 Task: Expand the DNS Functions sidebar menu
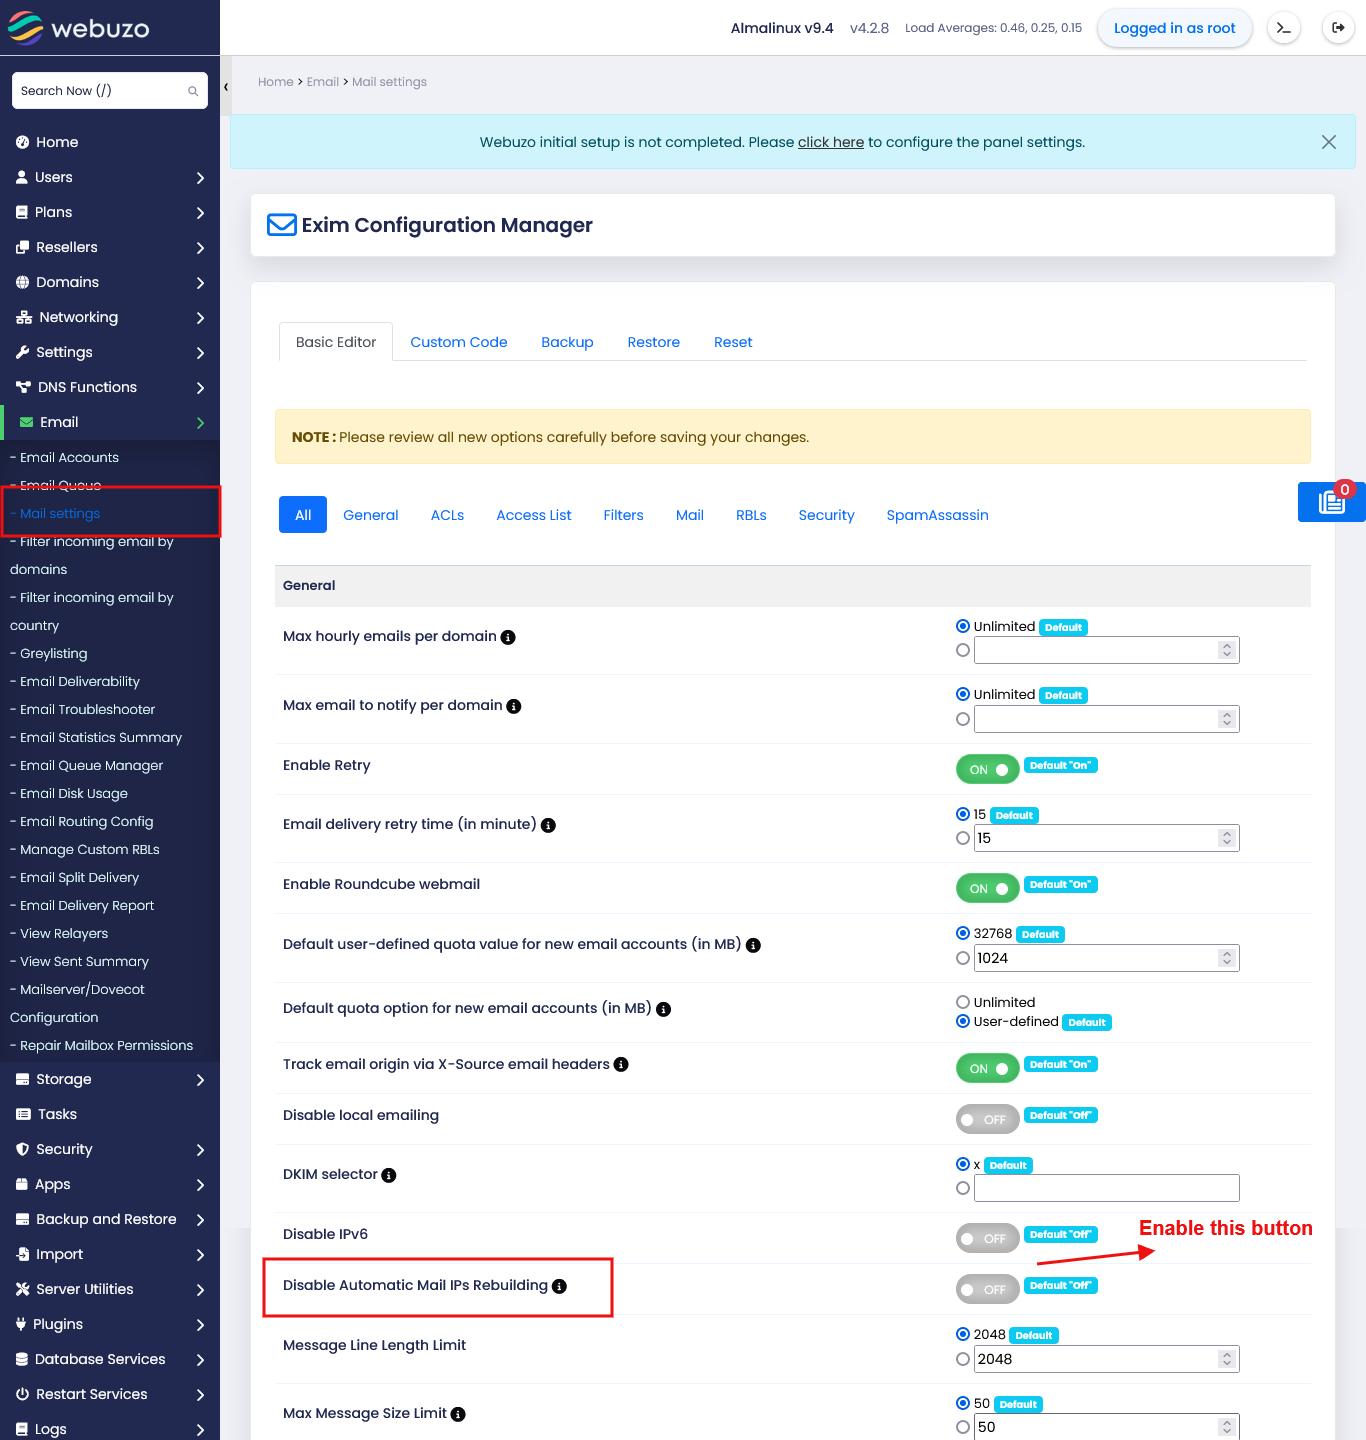(110, 387)
